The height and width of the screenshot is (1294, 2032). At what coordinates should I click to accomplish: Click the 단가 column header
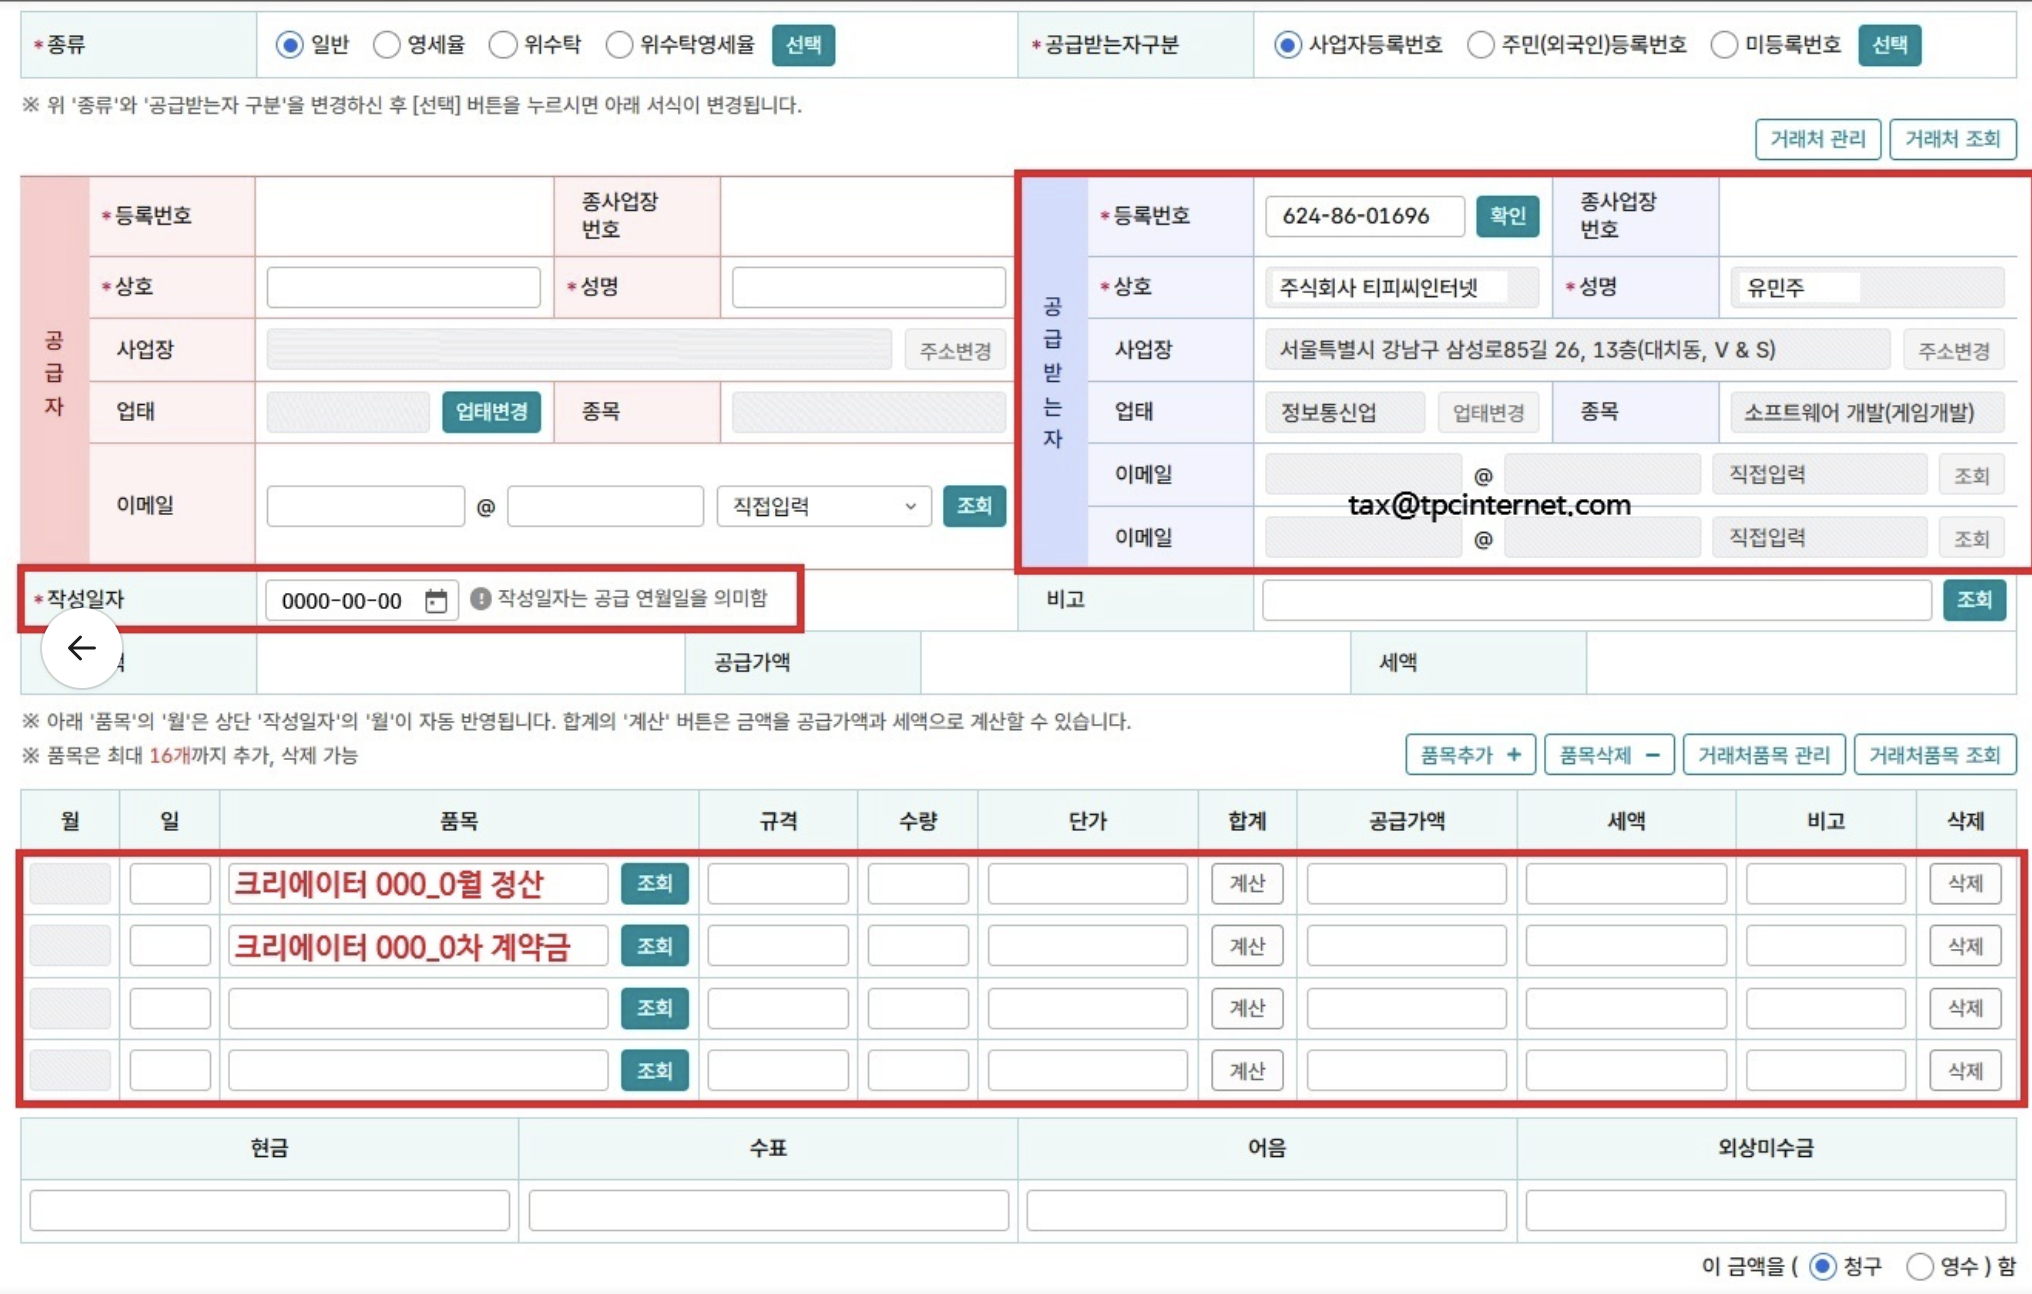pyautogui.click(x=1088, y=821)
